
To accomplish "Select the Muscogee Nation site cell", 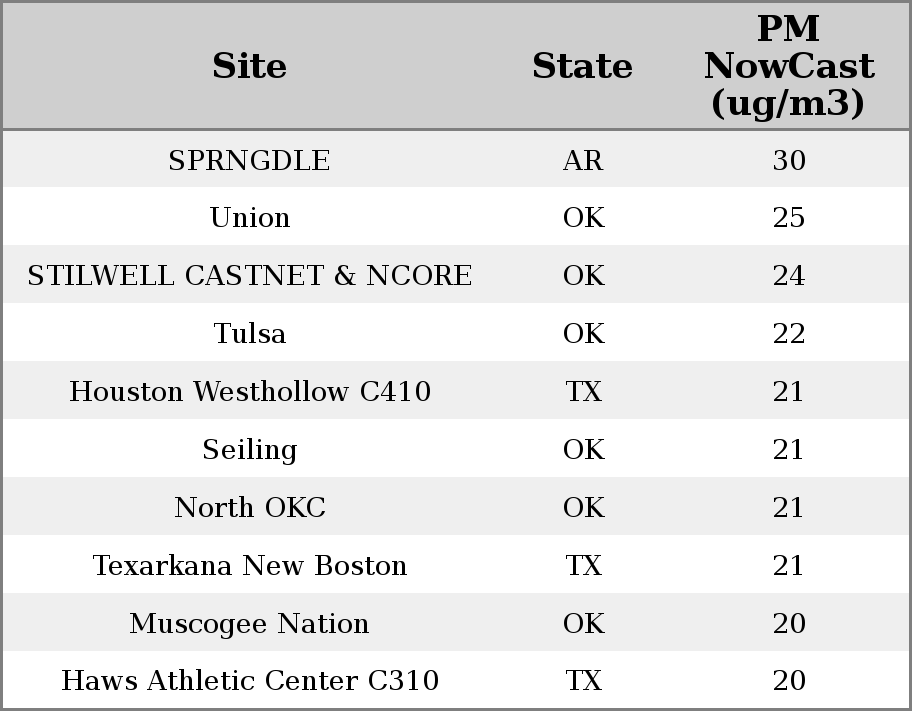I will (249, 624).
